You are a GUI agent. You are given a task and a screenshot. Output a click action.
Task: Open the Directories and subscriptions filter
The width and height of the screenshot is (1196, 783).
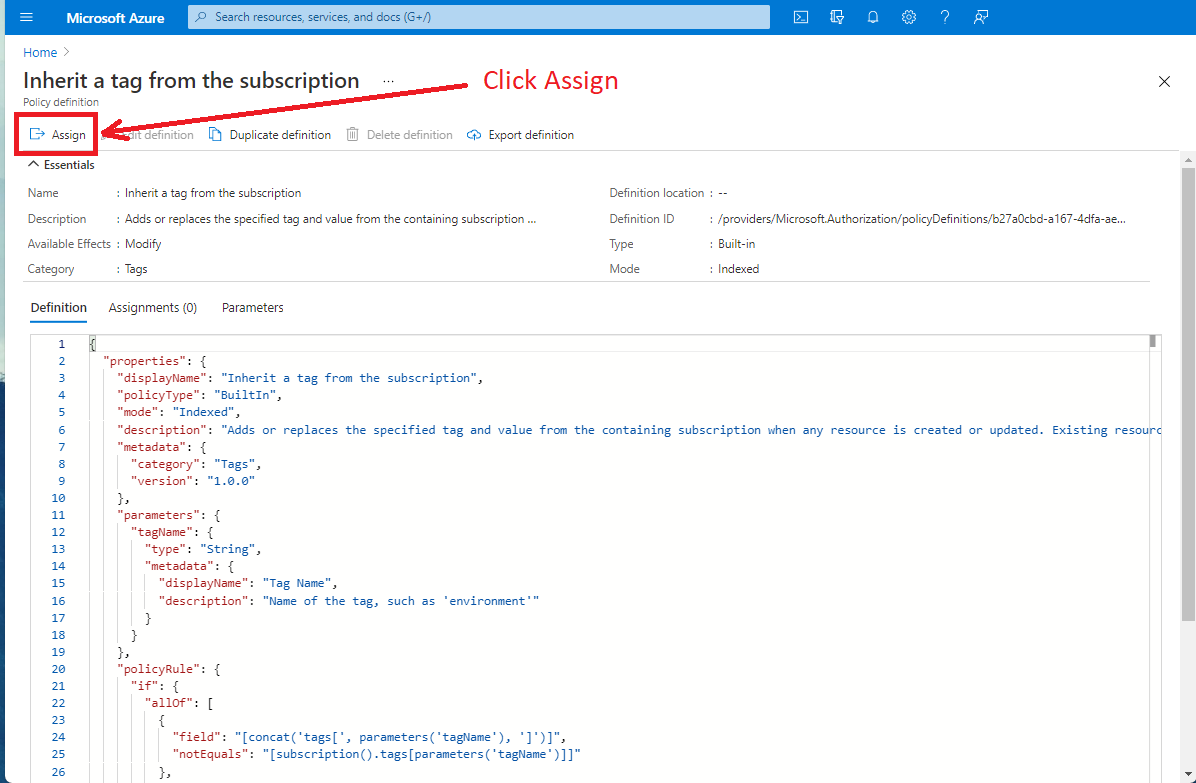(x=837, y=17)
